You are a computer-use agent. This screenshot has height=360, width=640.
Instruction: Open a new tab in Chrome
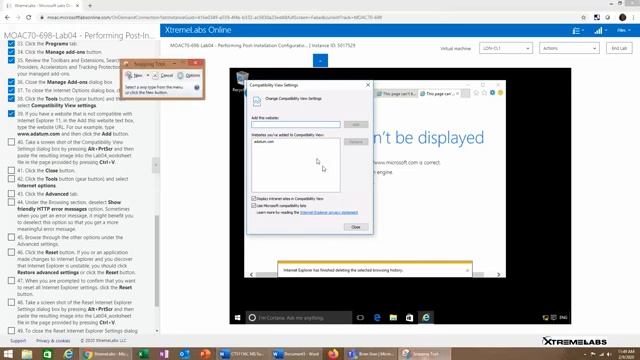click(90, 6)
